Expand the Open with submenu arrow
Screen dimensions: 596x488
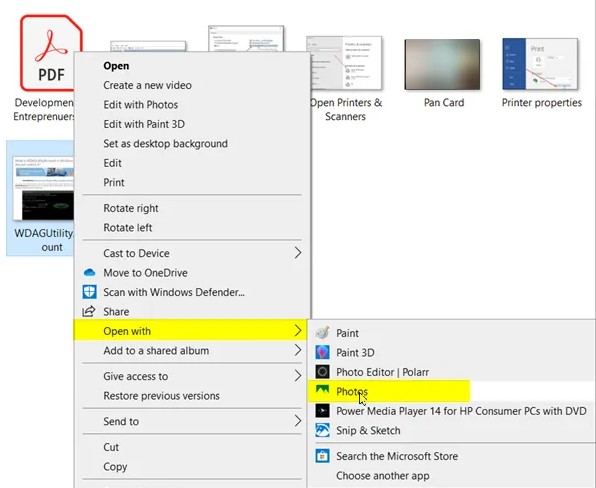(x=298, y=331)
